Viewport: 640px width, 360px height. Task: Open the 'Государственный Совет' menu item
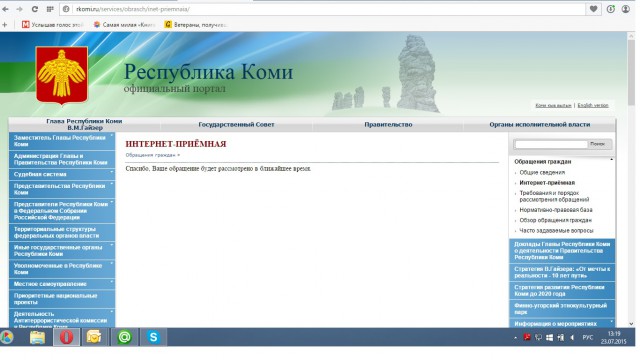(236, 124)
